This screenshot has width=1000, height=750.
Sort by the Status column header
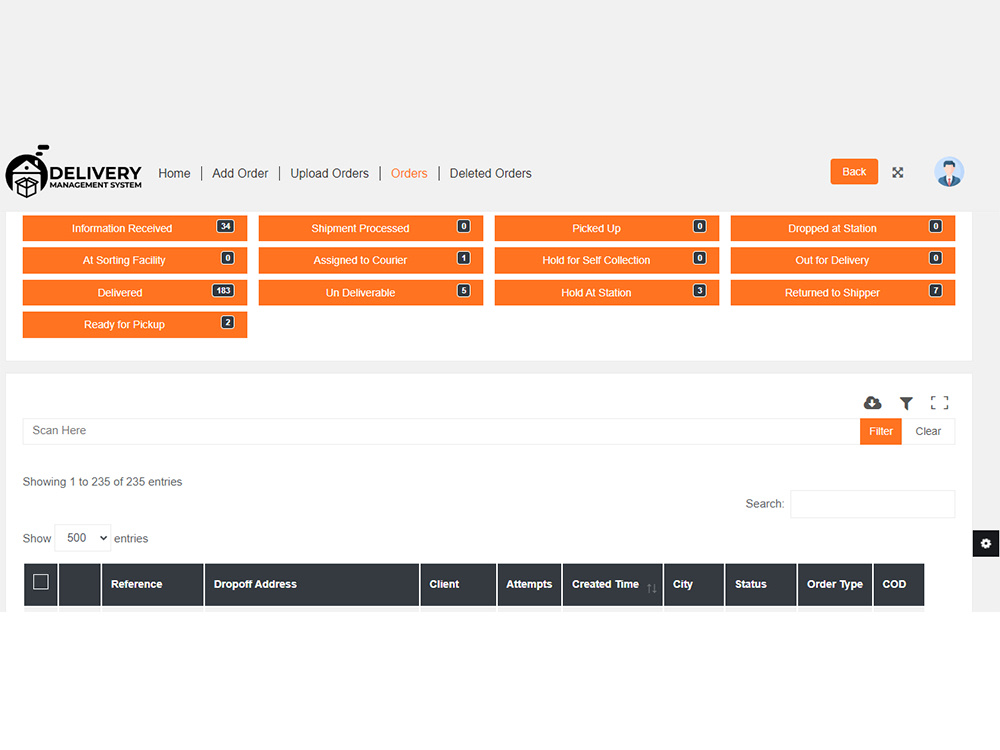point(761,584)
